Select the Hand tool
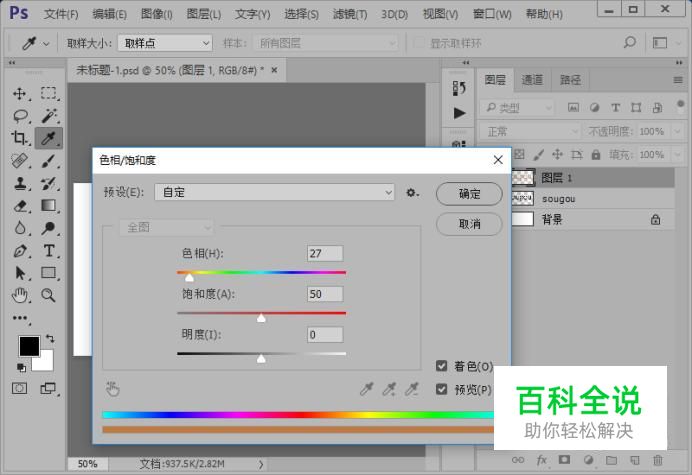The height and width of the screenshot is (475, 692). (19, 295)
